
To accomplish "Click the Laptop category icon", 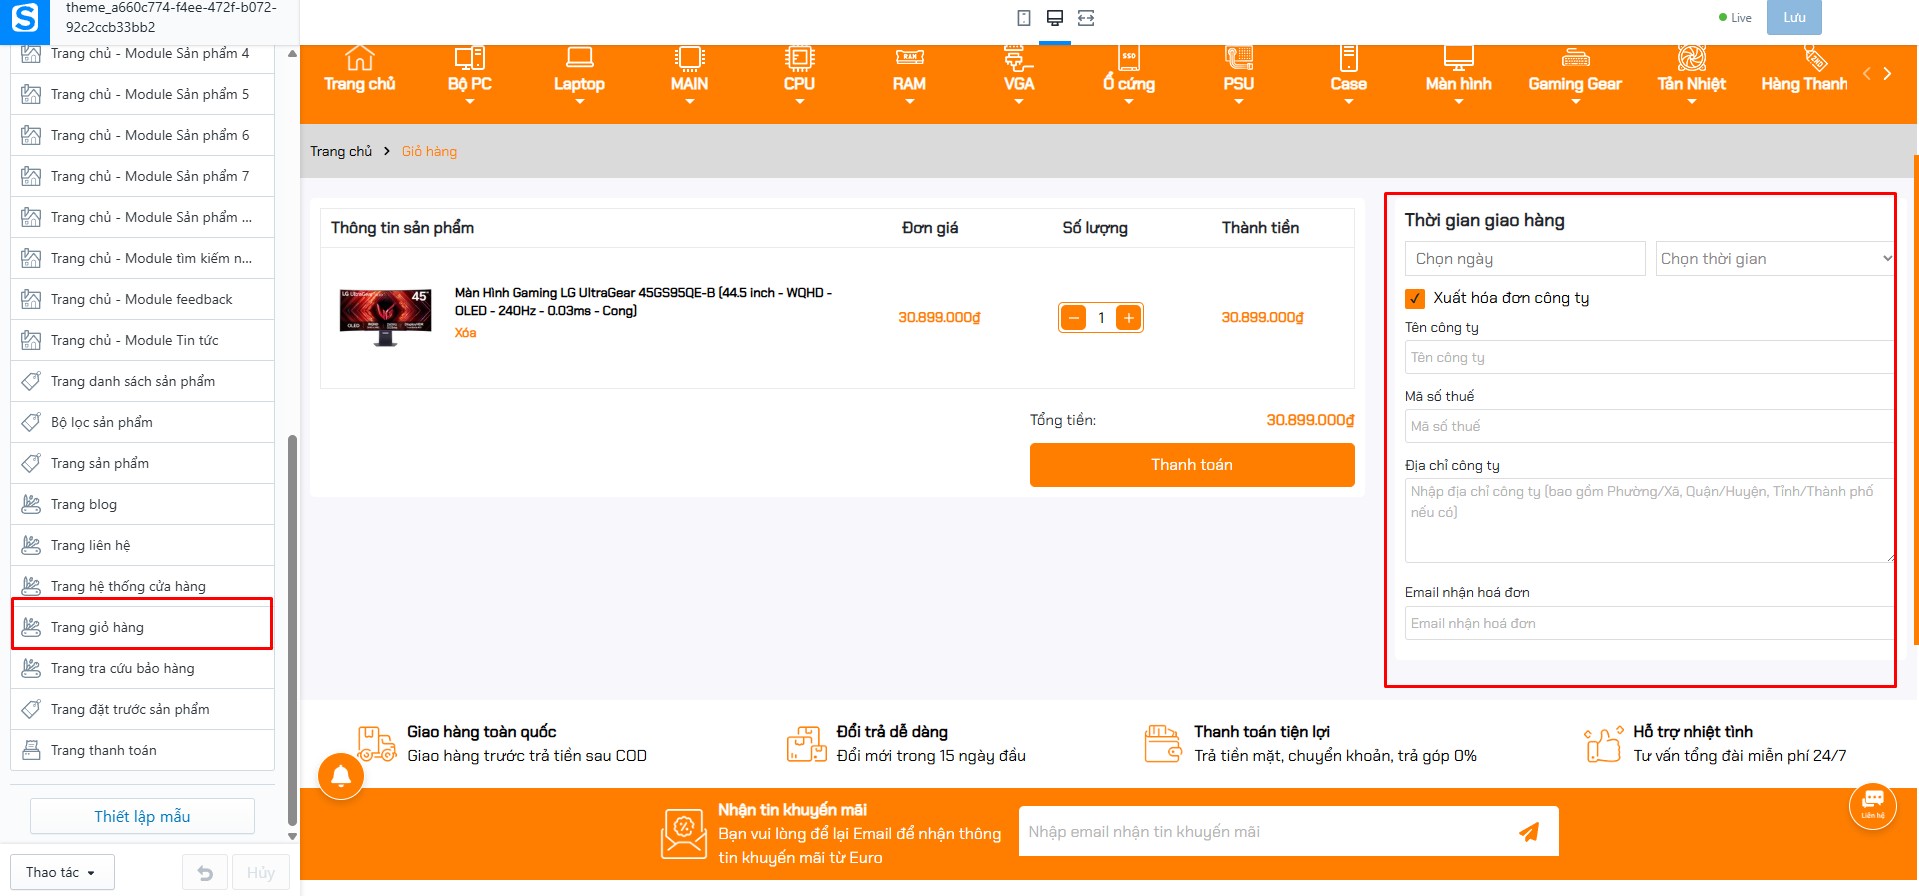I will (579, 58).
